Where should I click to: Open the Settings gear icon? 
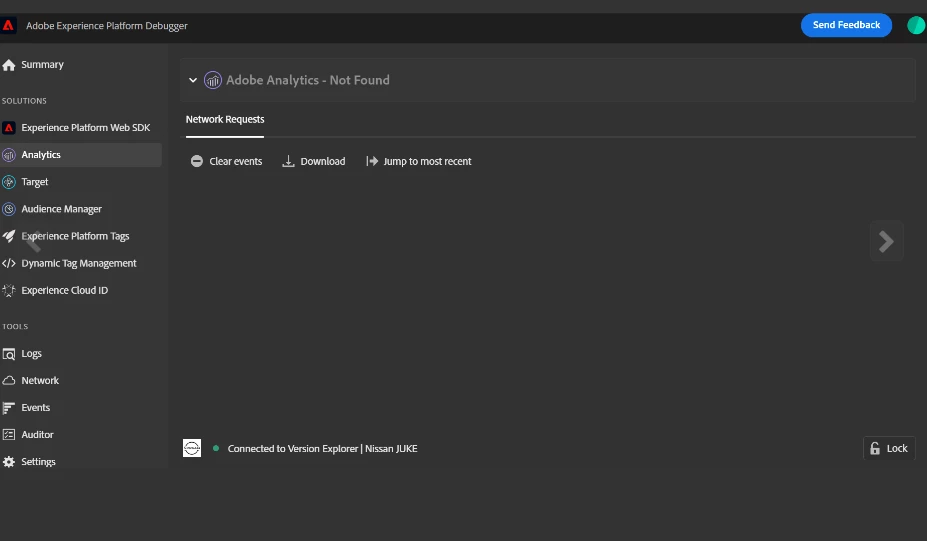click(8, 462)
